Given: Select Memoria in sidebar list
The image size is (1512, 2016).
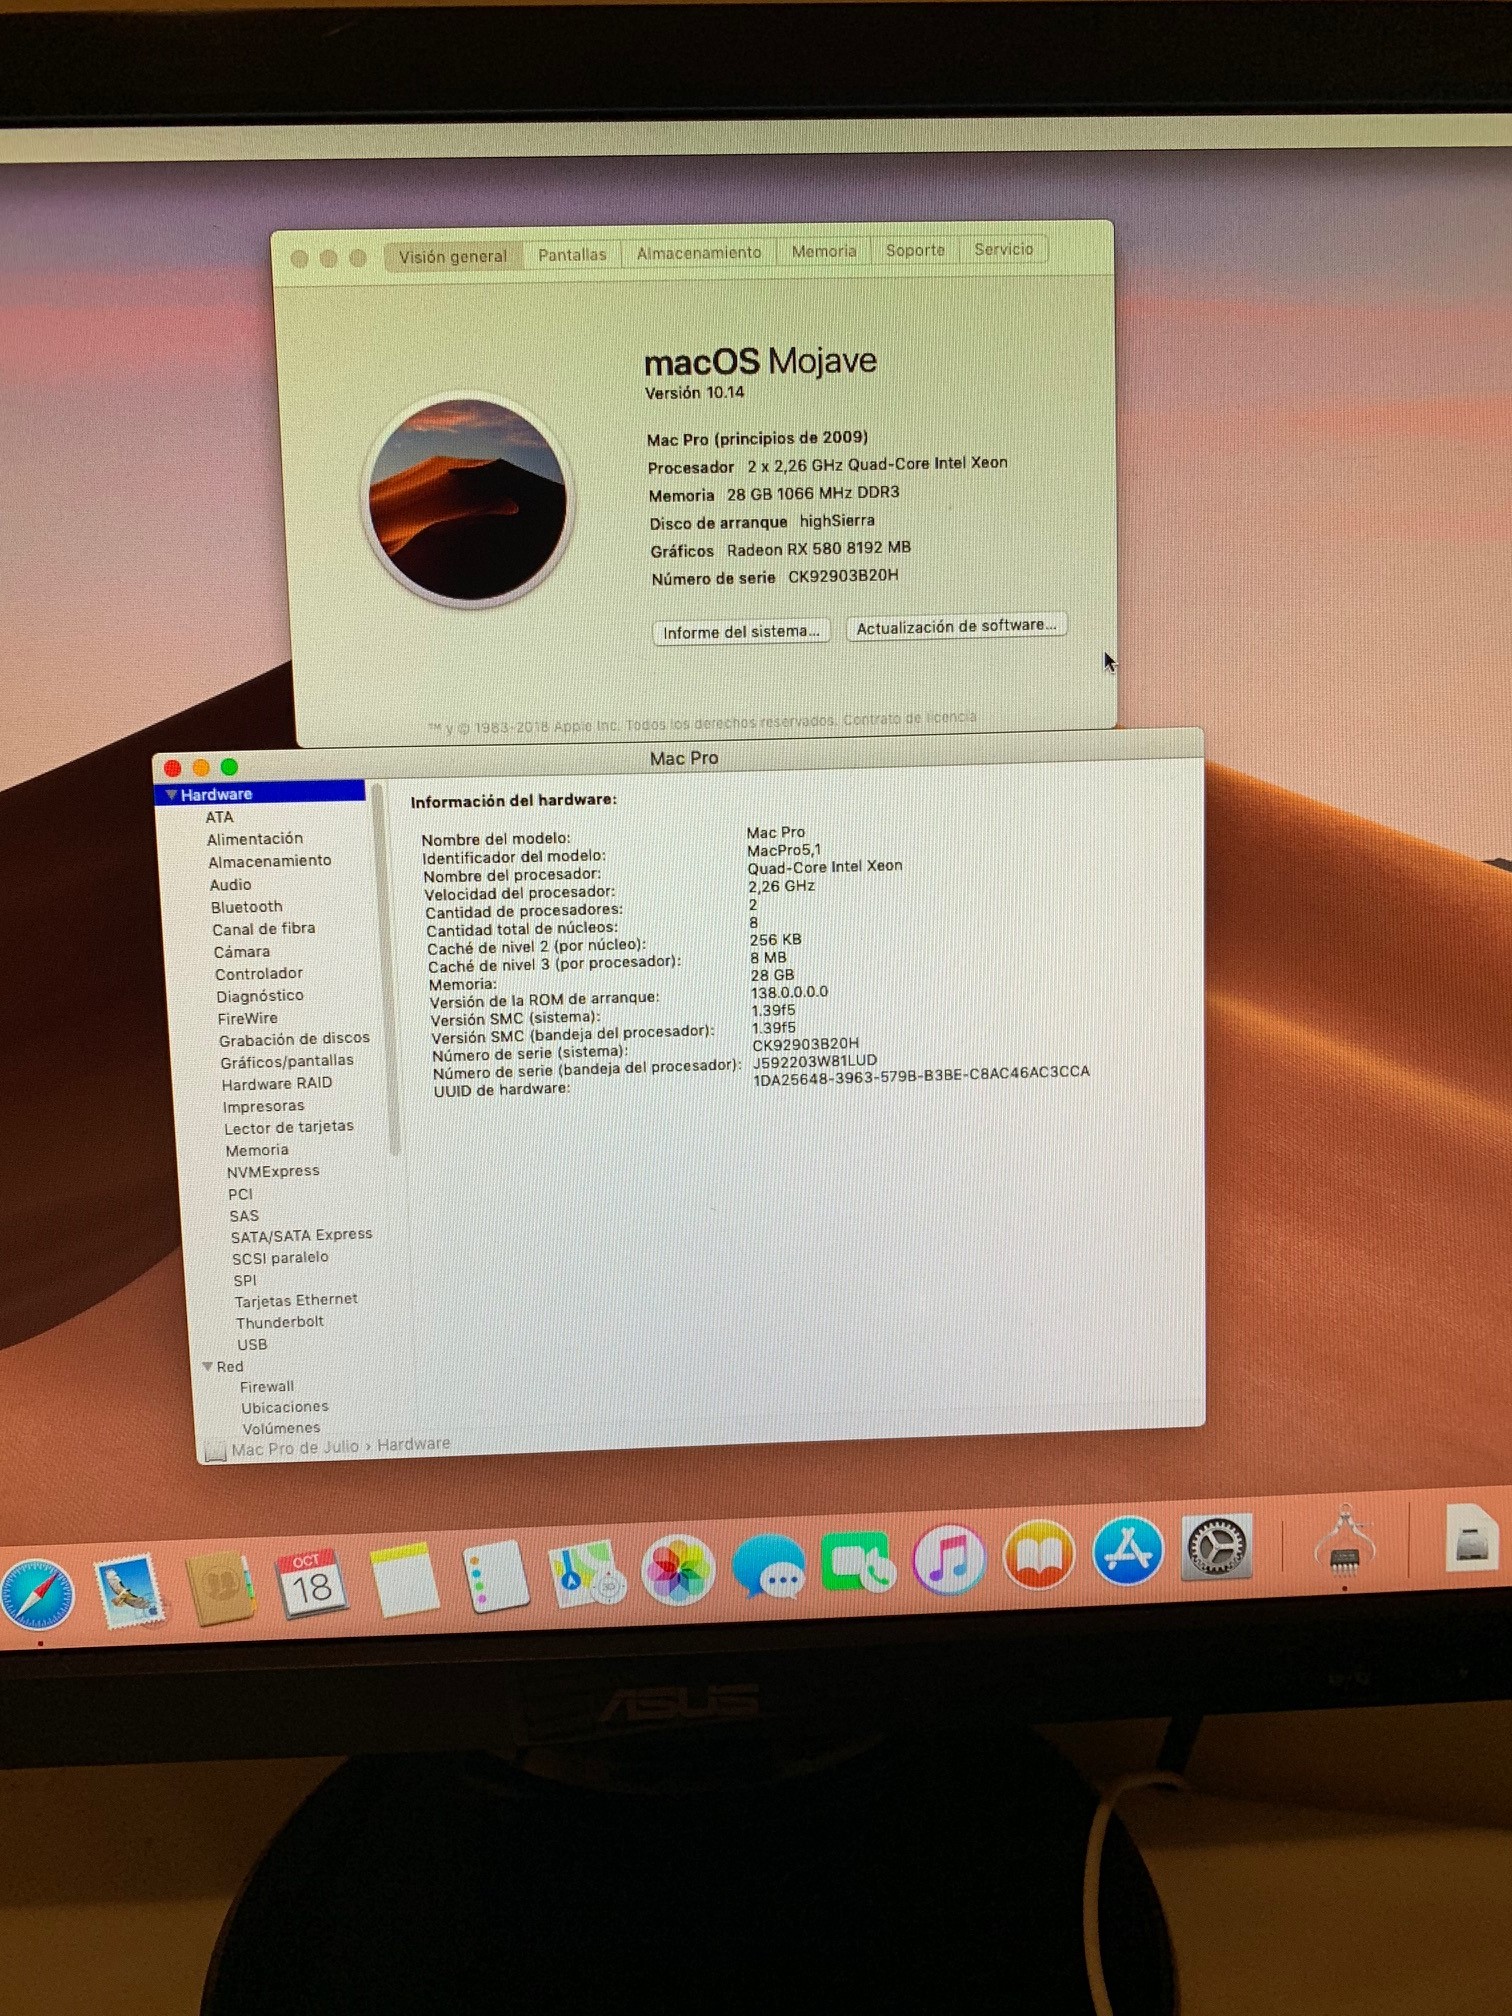Looking at the screenshot, I should [257, 1151].
